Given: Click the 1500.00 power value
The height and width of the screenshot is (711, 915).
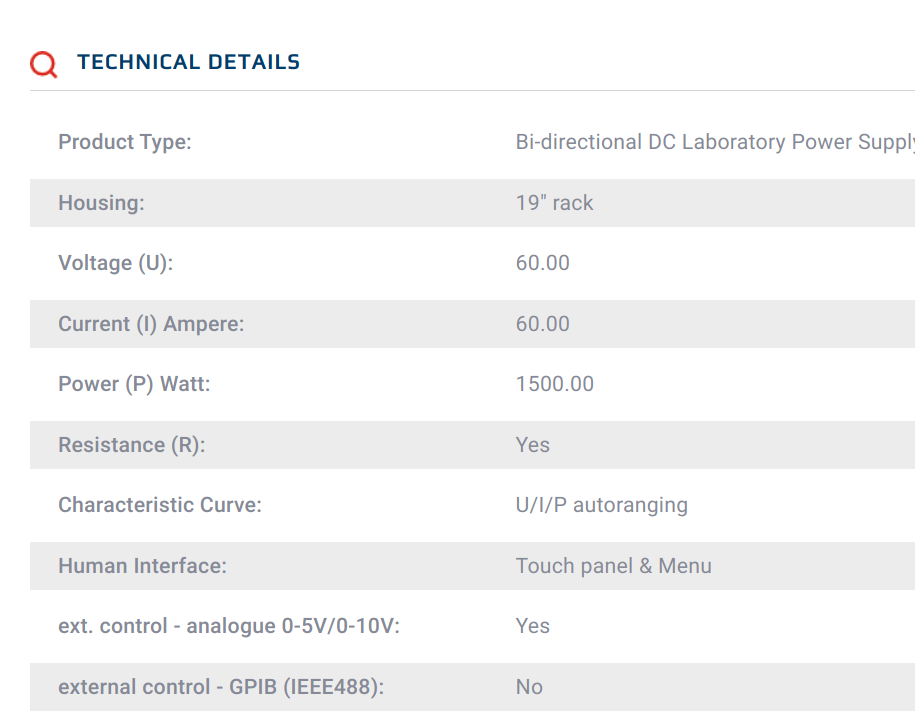Looking at the screenshot, I should coord(555,384).
